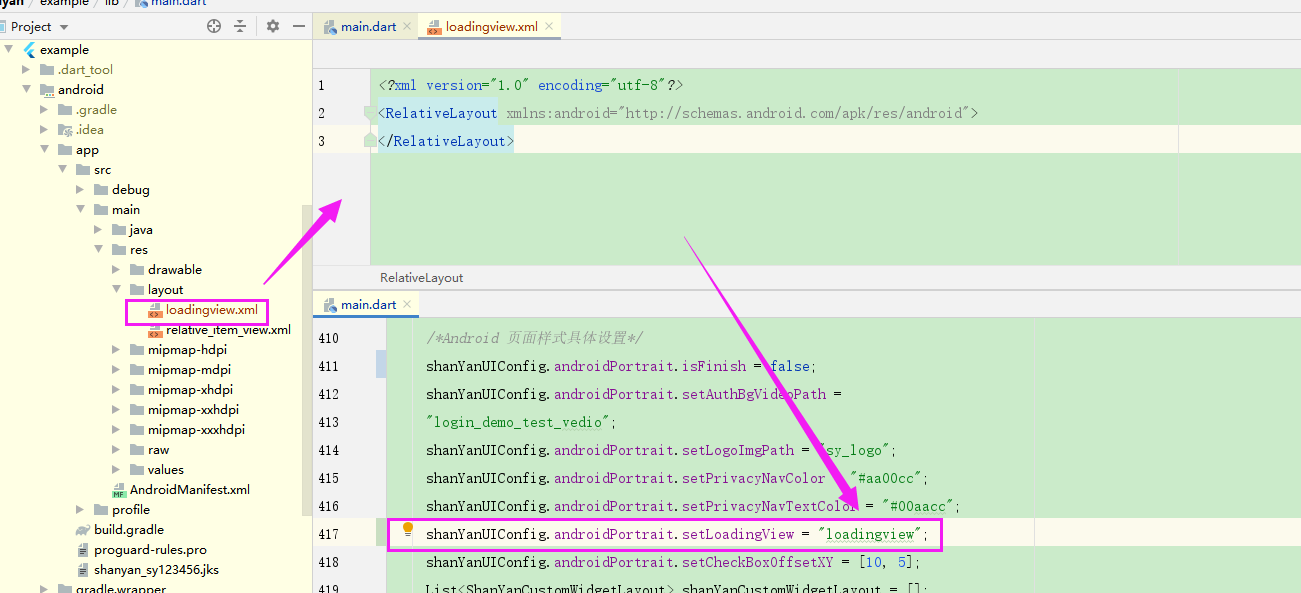Click the fold end marker on line 3
Image resolution: width=1301 pixels, height=593 pixels.
(370, 141)
